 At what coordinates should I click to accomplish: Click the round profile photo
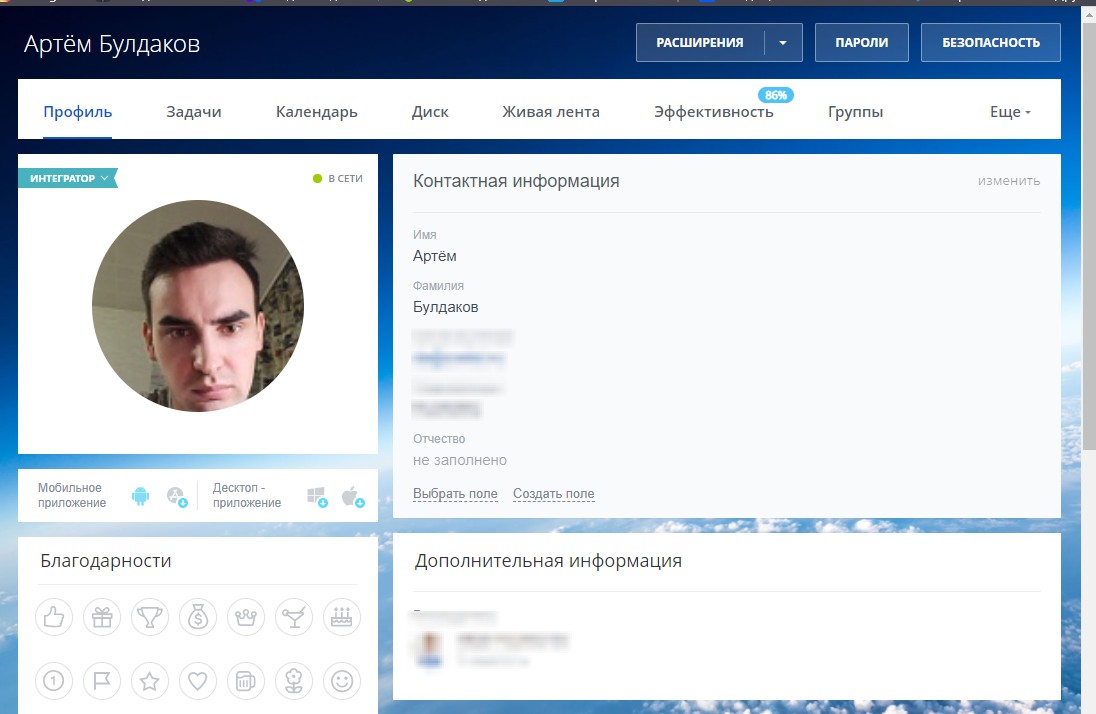pos(198,306)
